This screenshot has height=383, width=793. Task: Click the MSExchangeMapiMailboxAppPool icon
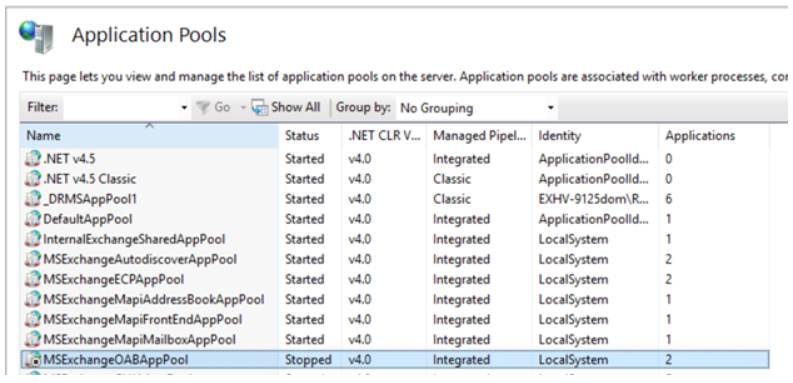[x=33, y=339]
